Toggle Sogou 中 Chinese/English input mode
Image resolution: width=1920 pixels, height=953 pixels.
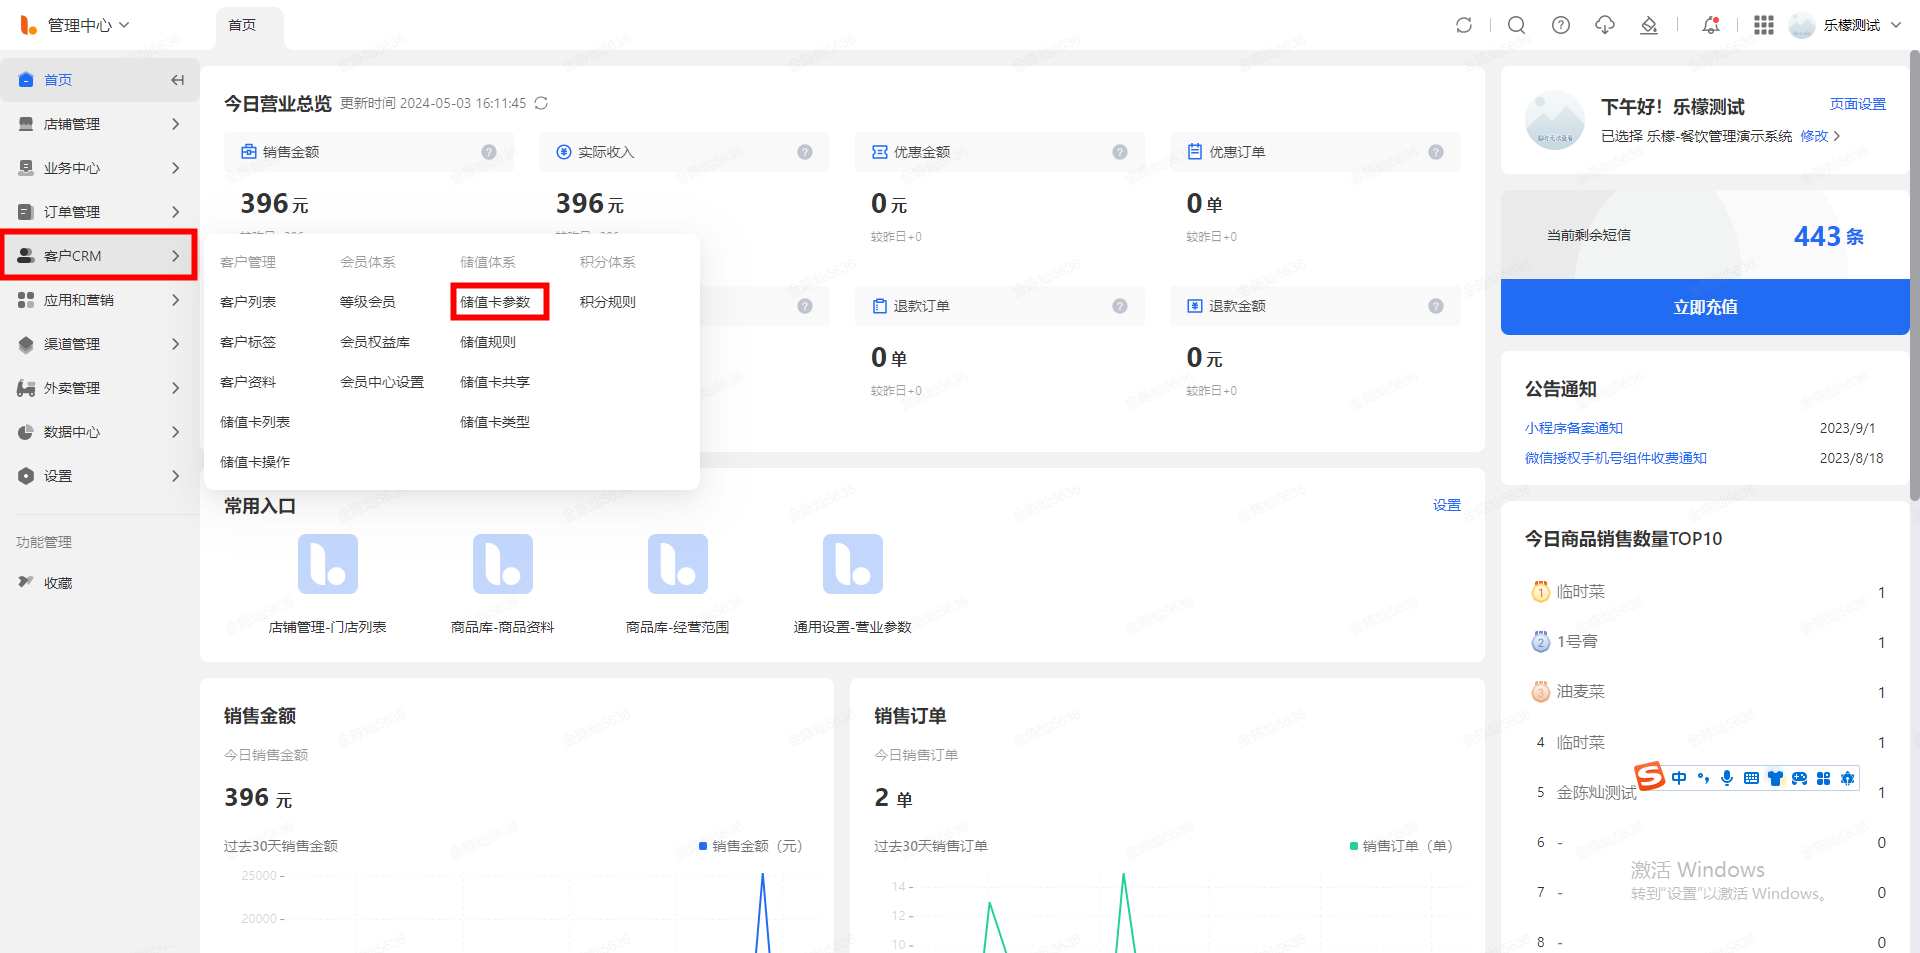1679,778
